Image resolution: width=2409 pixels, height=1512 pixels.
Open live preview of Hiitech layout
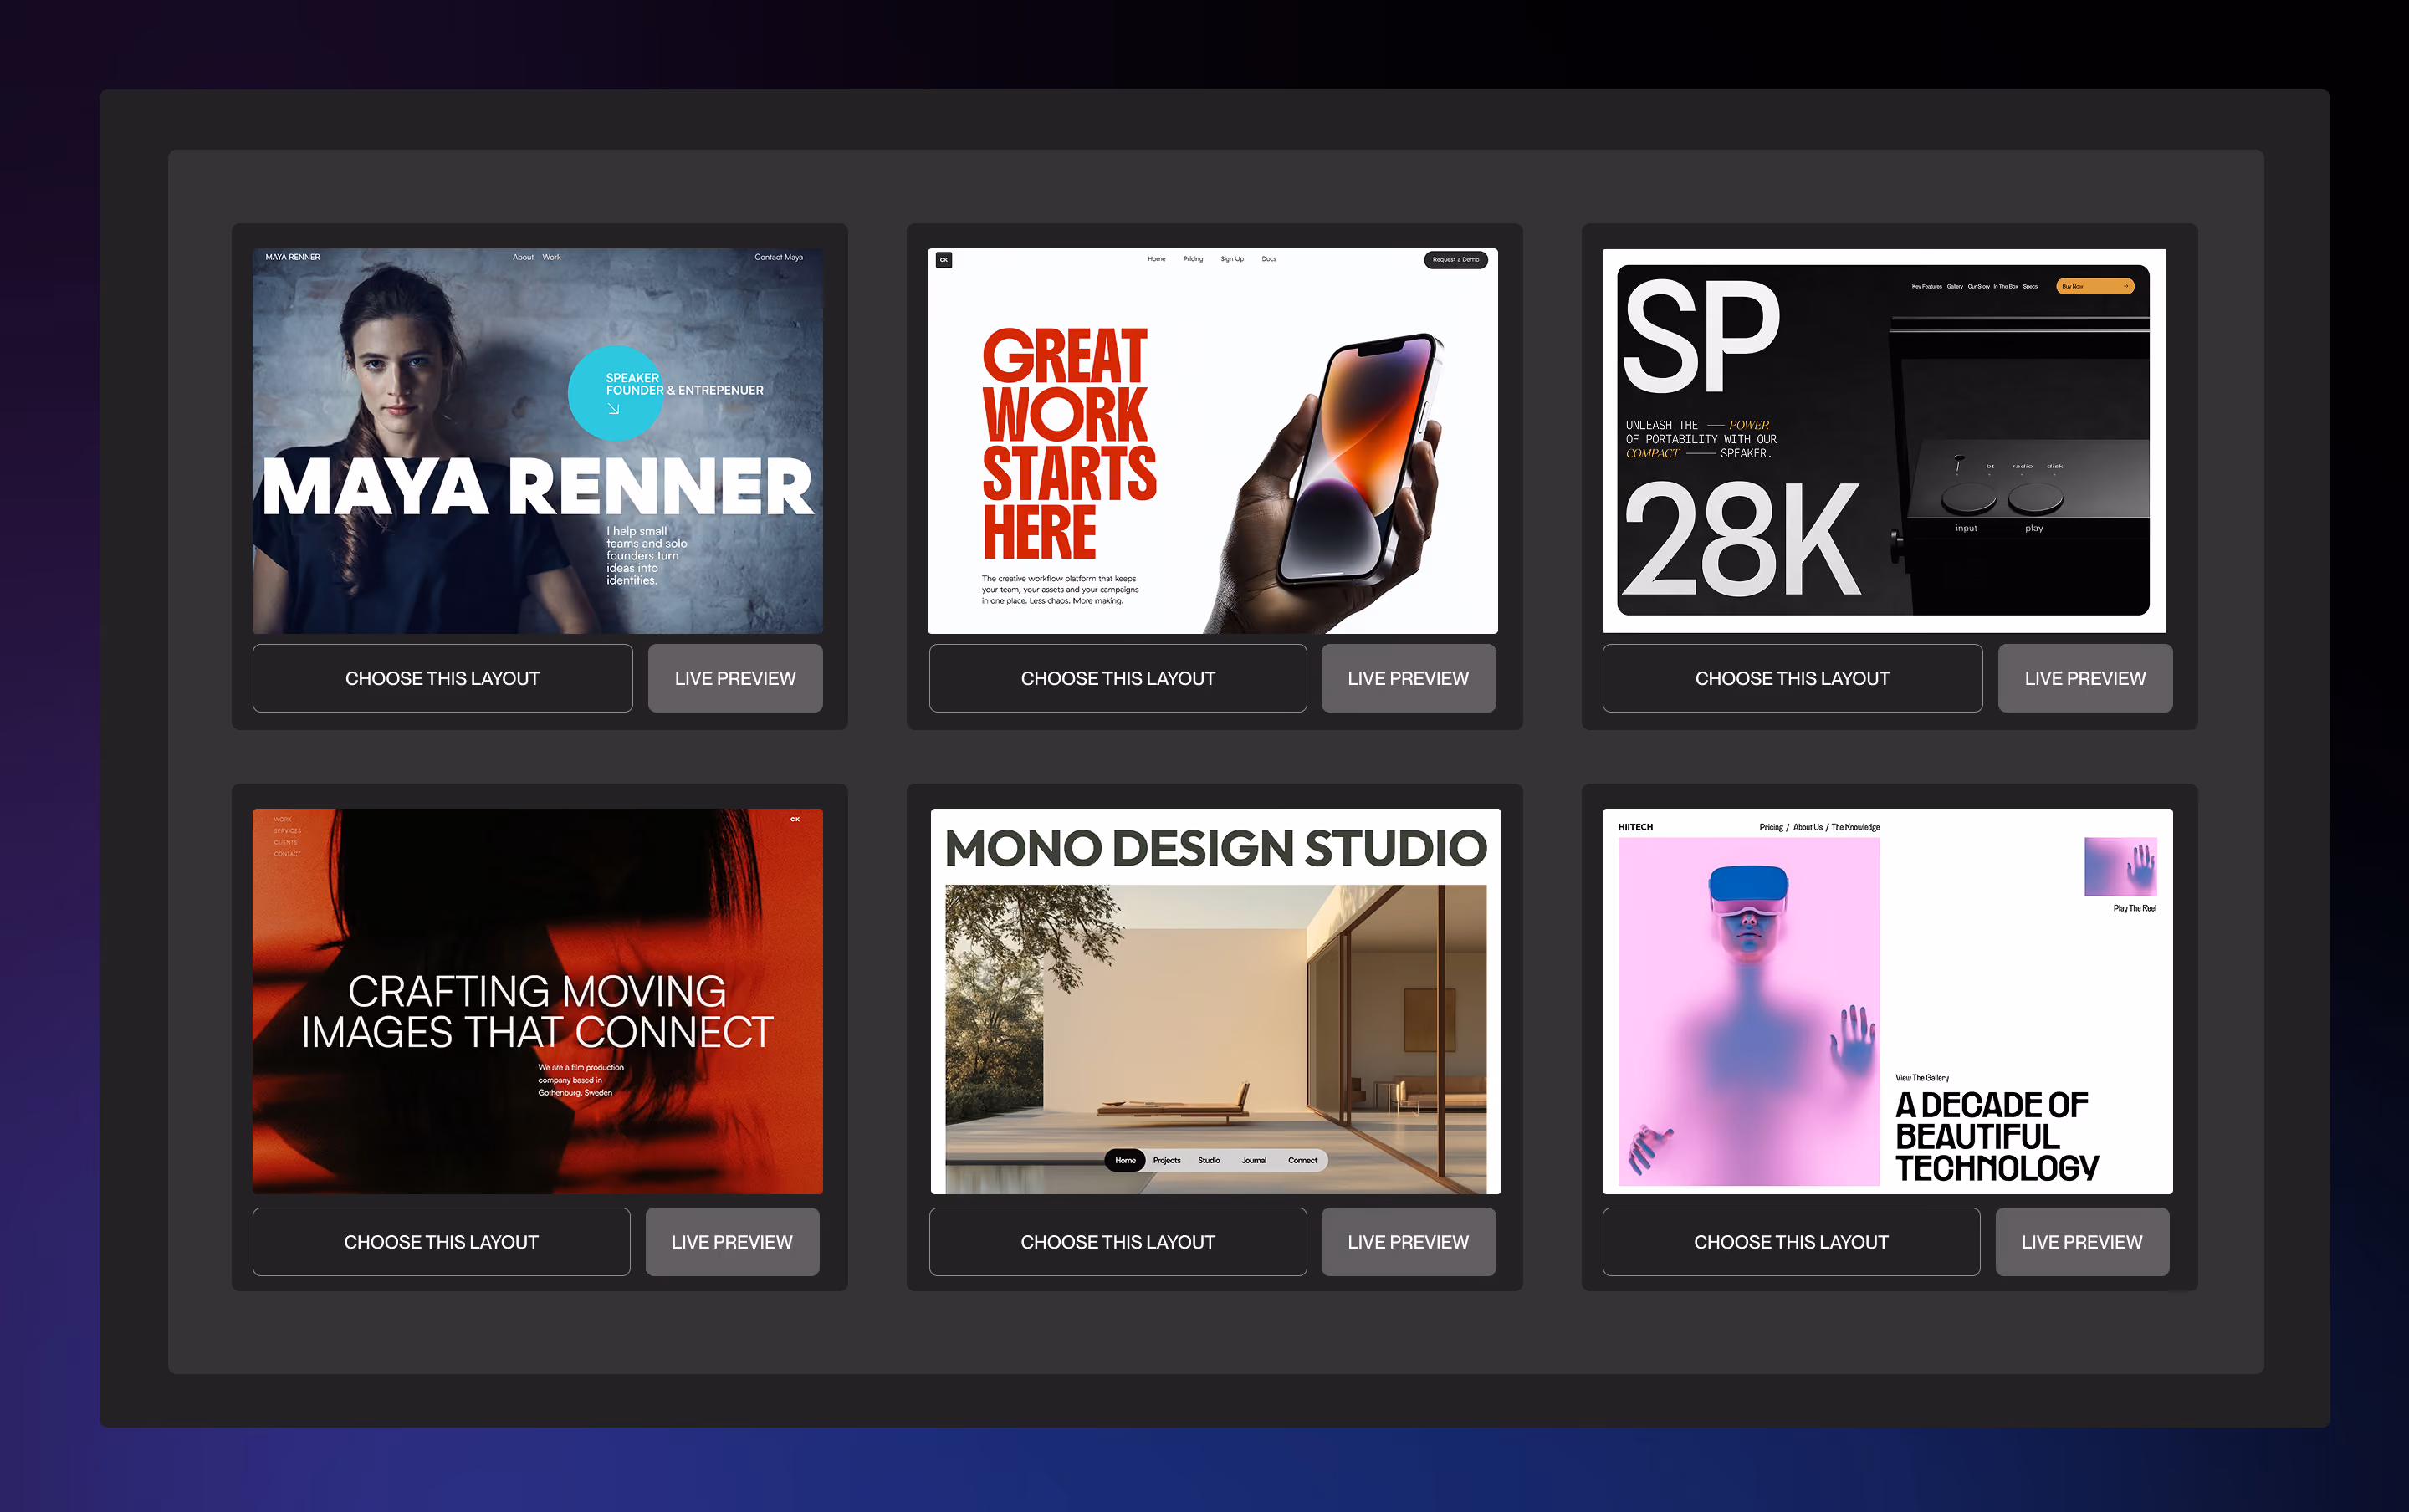(2082, 1241)
